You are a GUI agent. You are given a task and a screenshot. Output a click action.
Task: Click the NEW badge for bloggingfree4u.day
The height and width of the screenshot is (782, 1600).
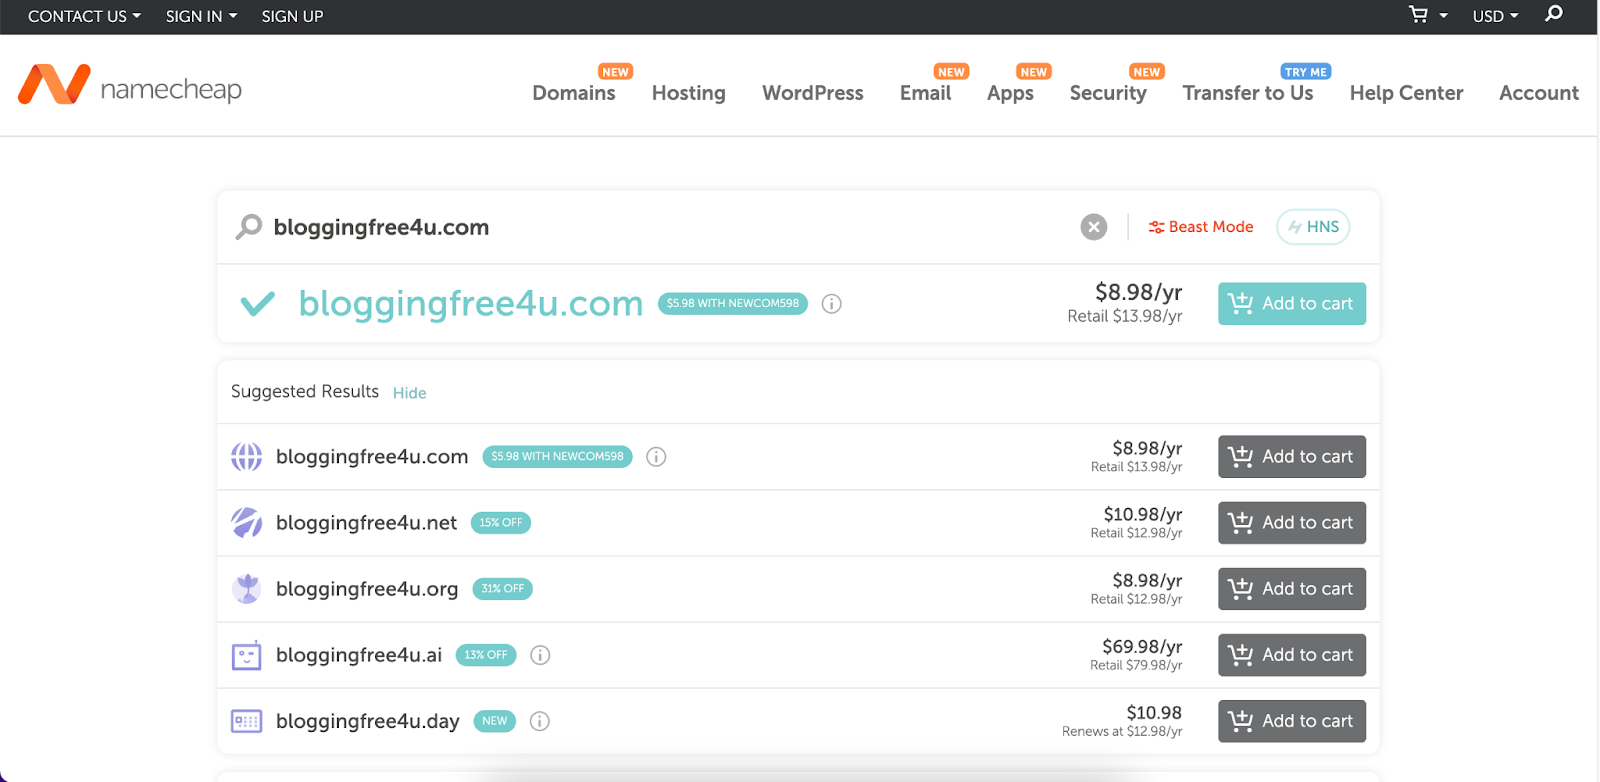pyautogui.click(x=495, y=721)
